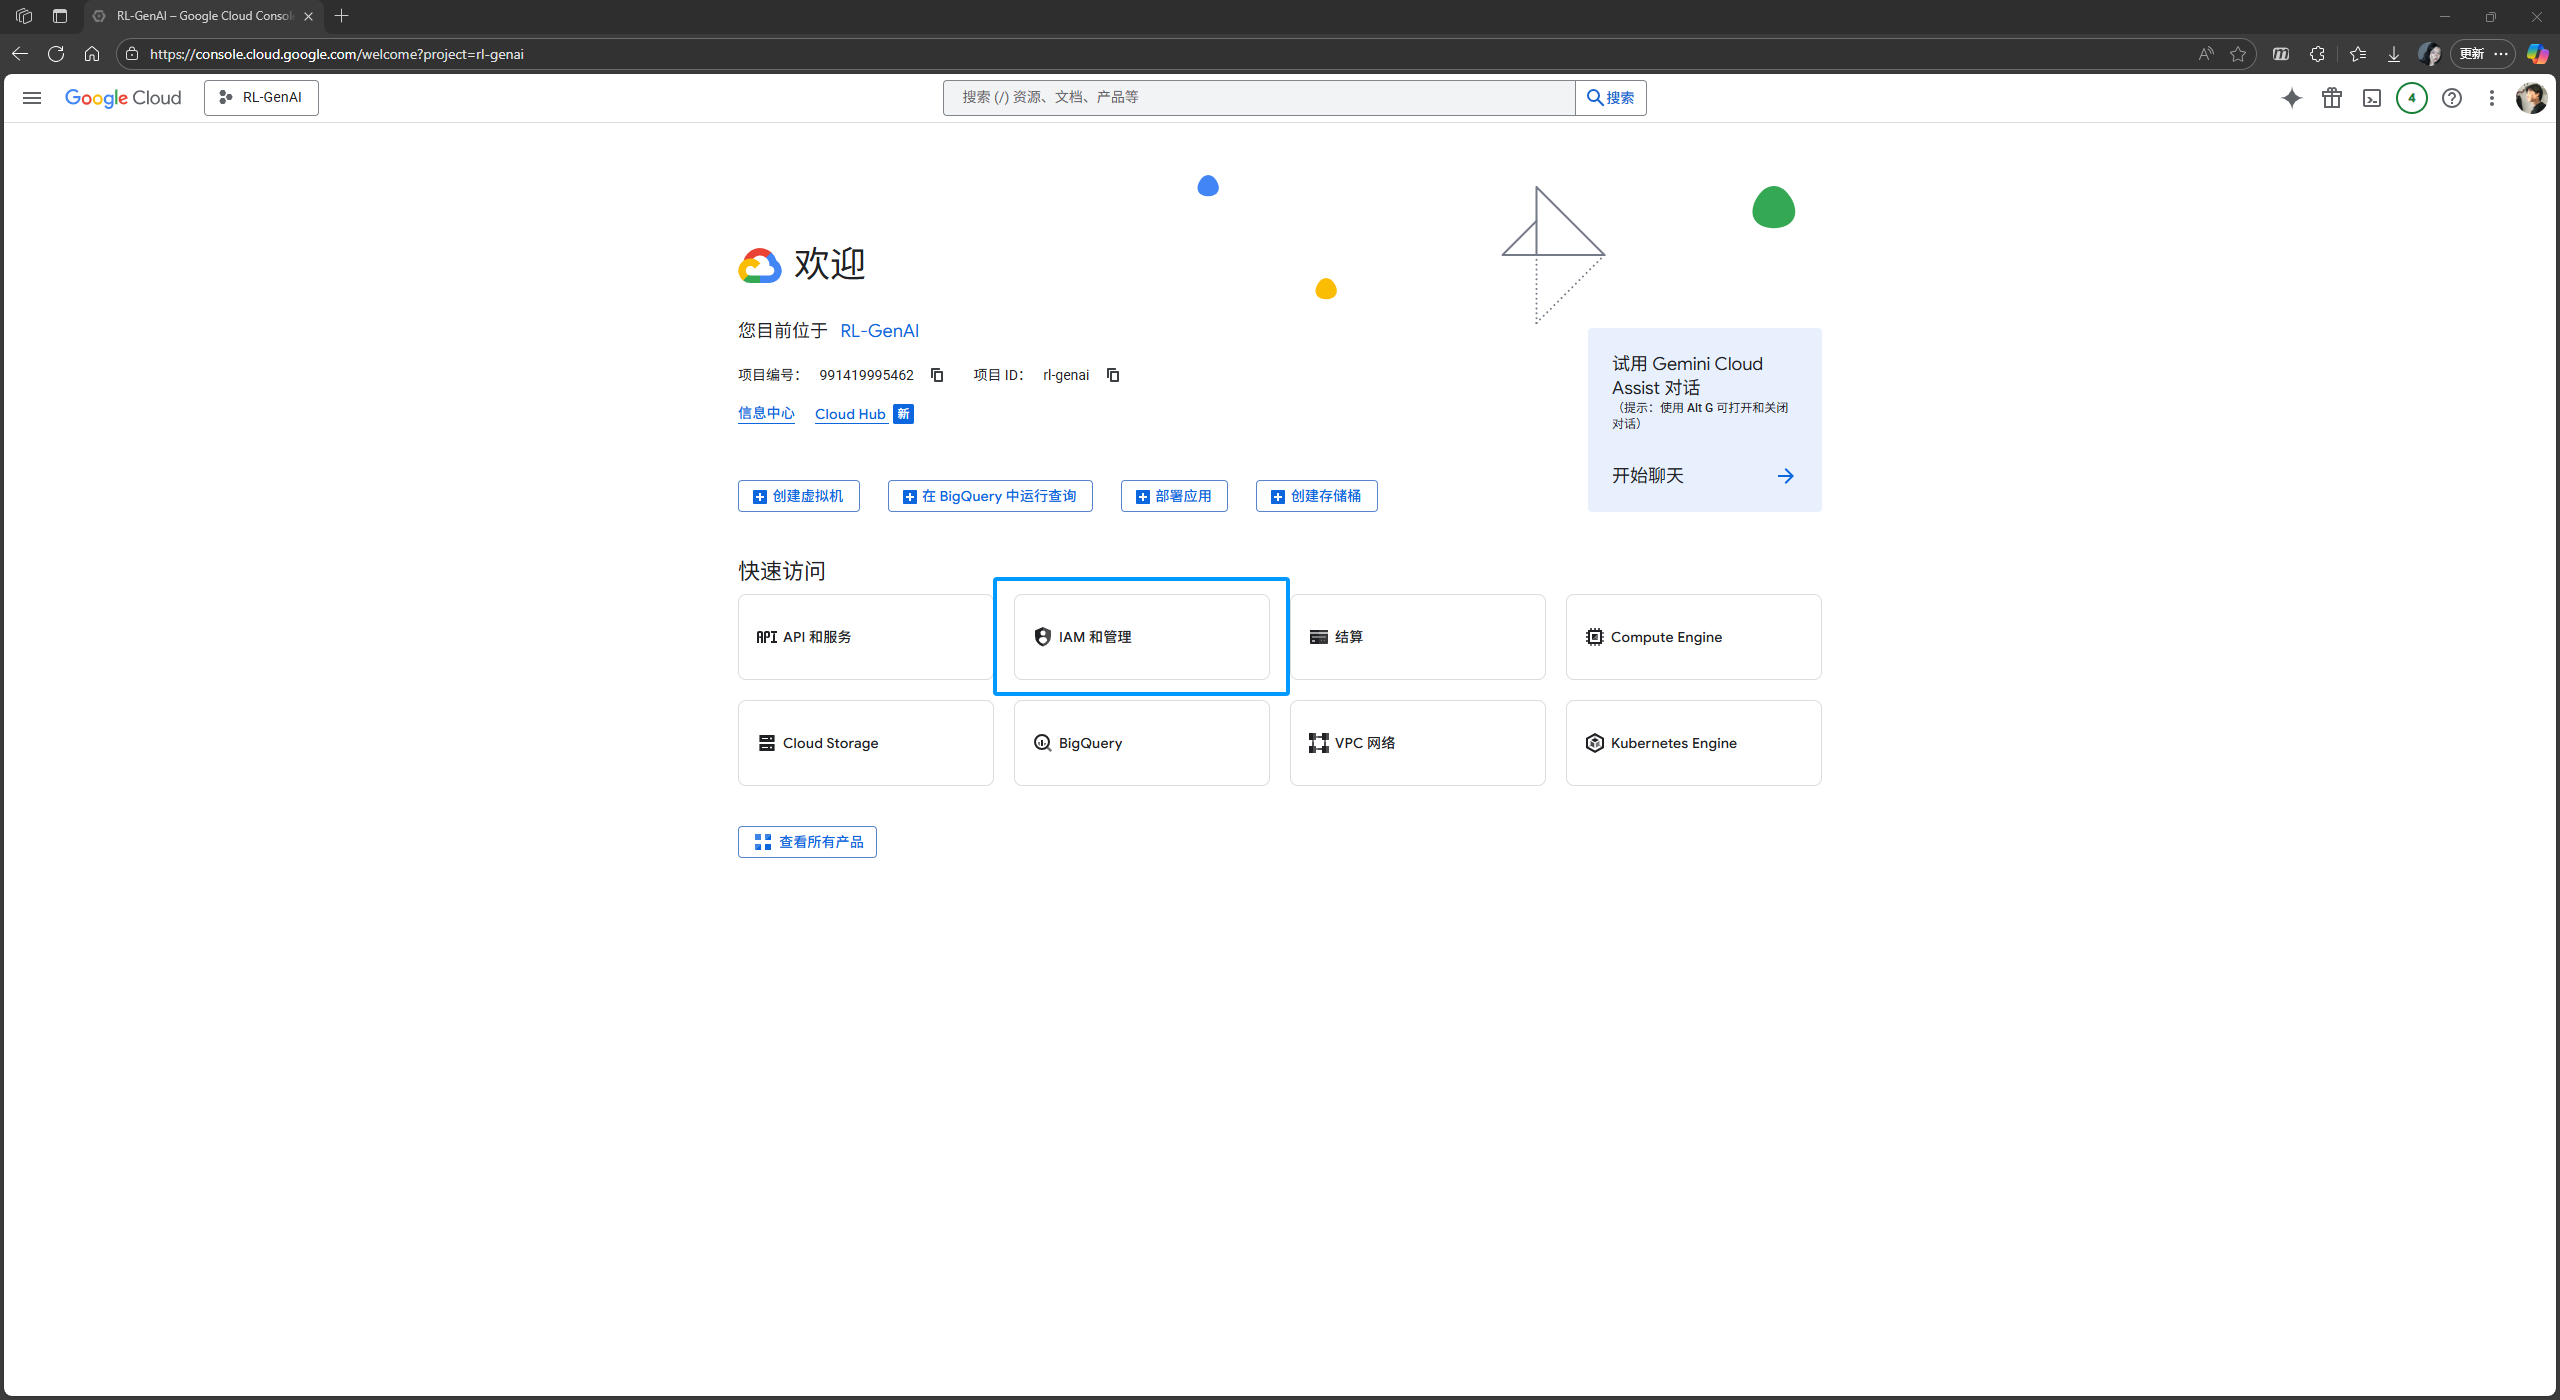
Task: Open the main navigation hamburger menu
Action: coord(32,98)
